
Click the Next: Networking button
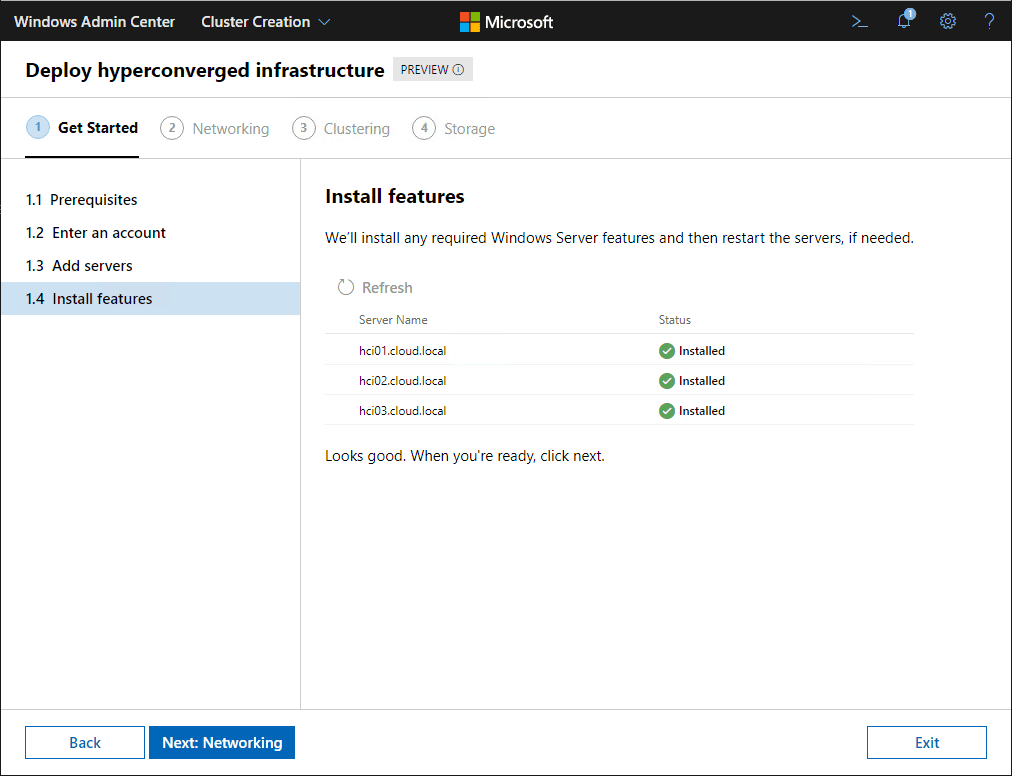[222, 742]
